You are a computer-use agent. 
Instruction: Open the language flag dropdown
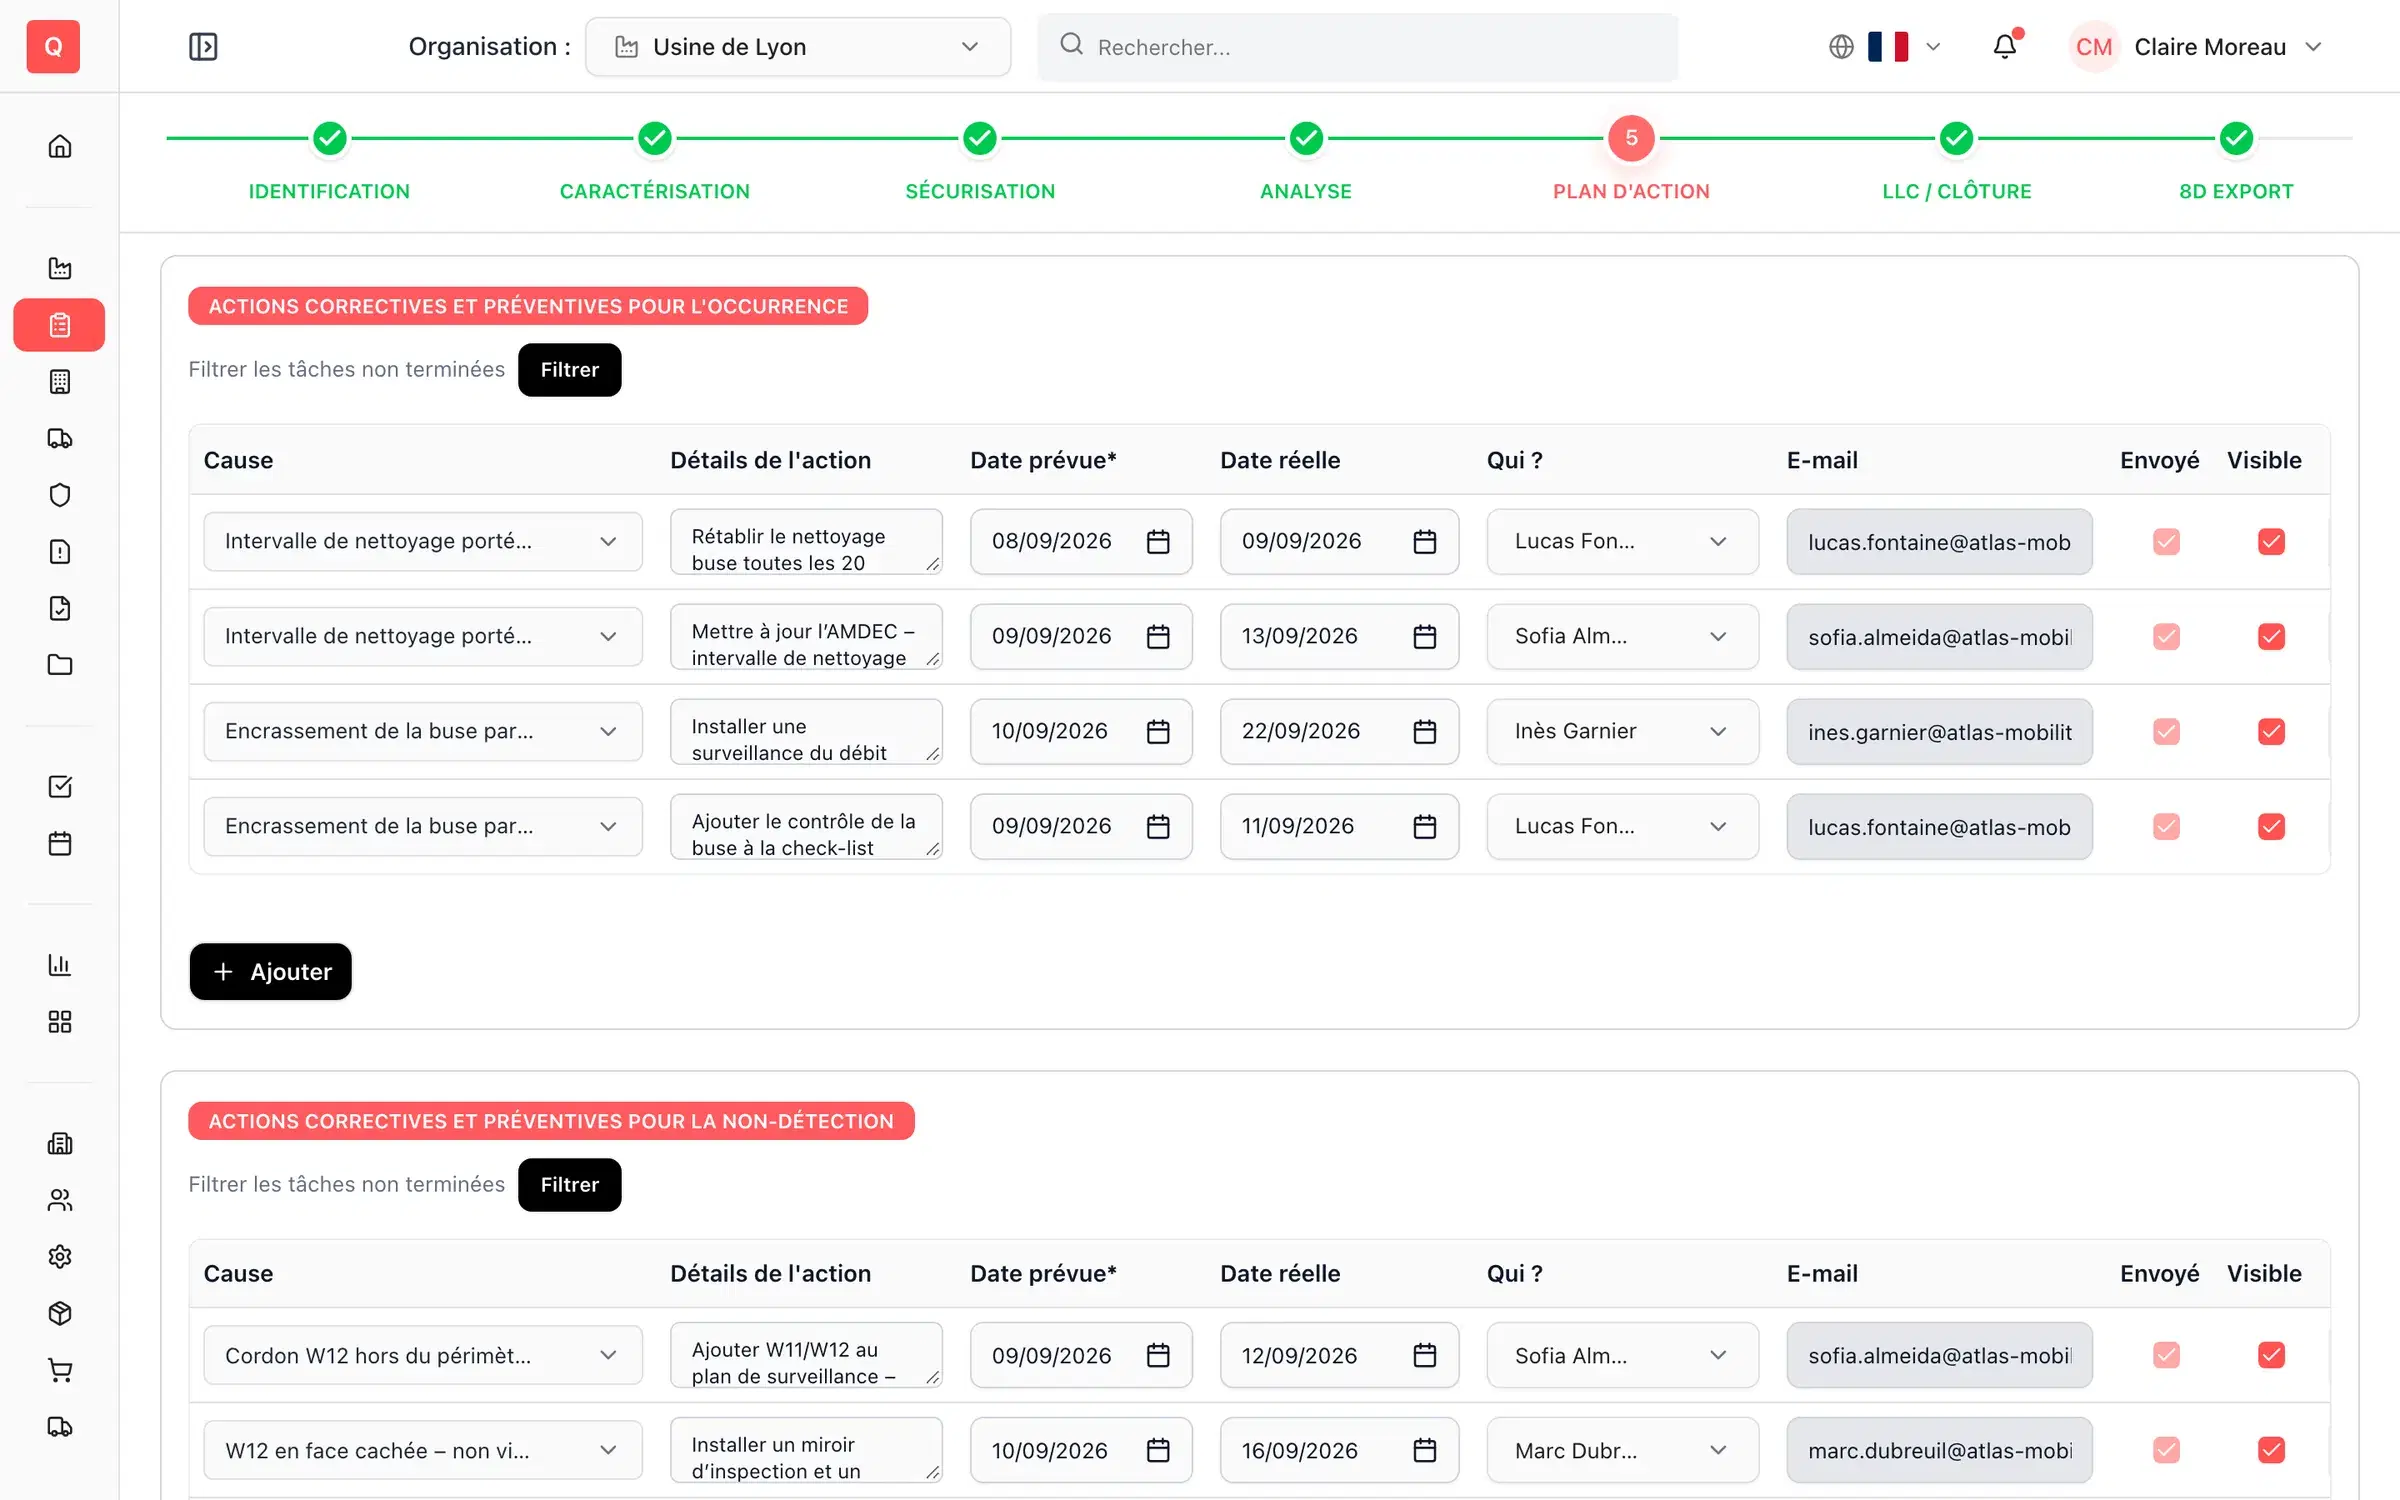pyautogui.click(x=1886, y=47)
